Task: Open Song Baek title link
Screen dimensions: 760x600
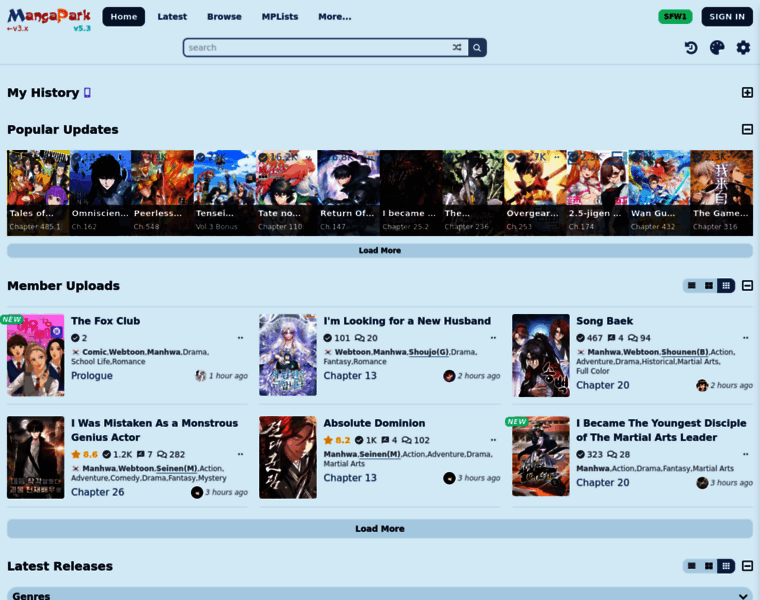Action: point(604,321)
